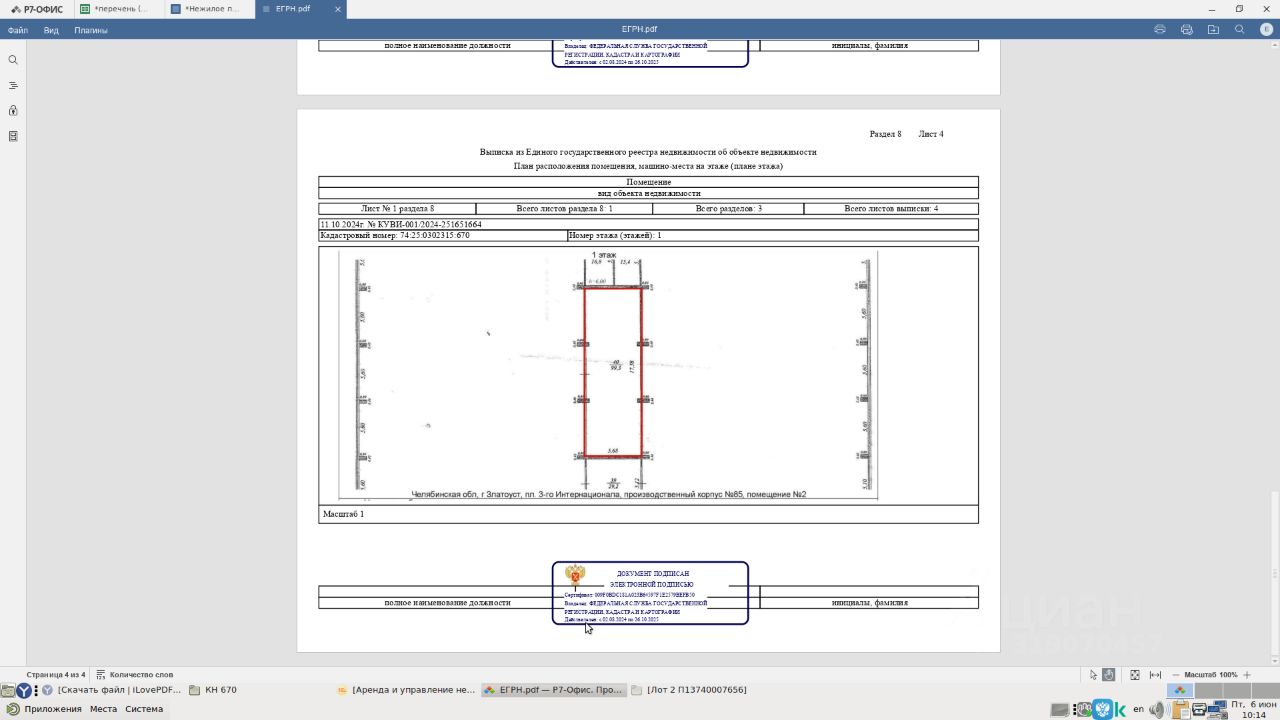Zoom in with the plus button
This screenshot has width=1280, height=720.
click(1247, 675)
